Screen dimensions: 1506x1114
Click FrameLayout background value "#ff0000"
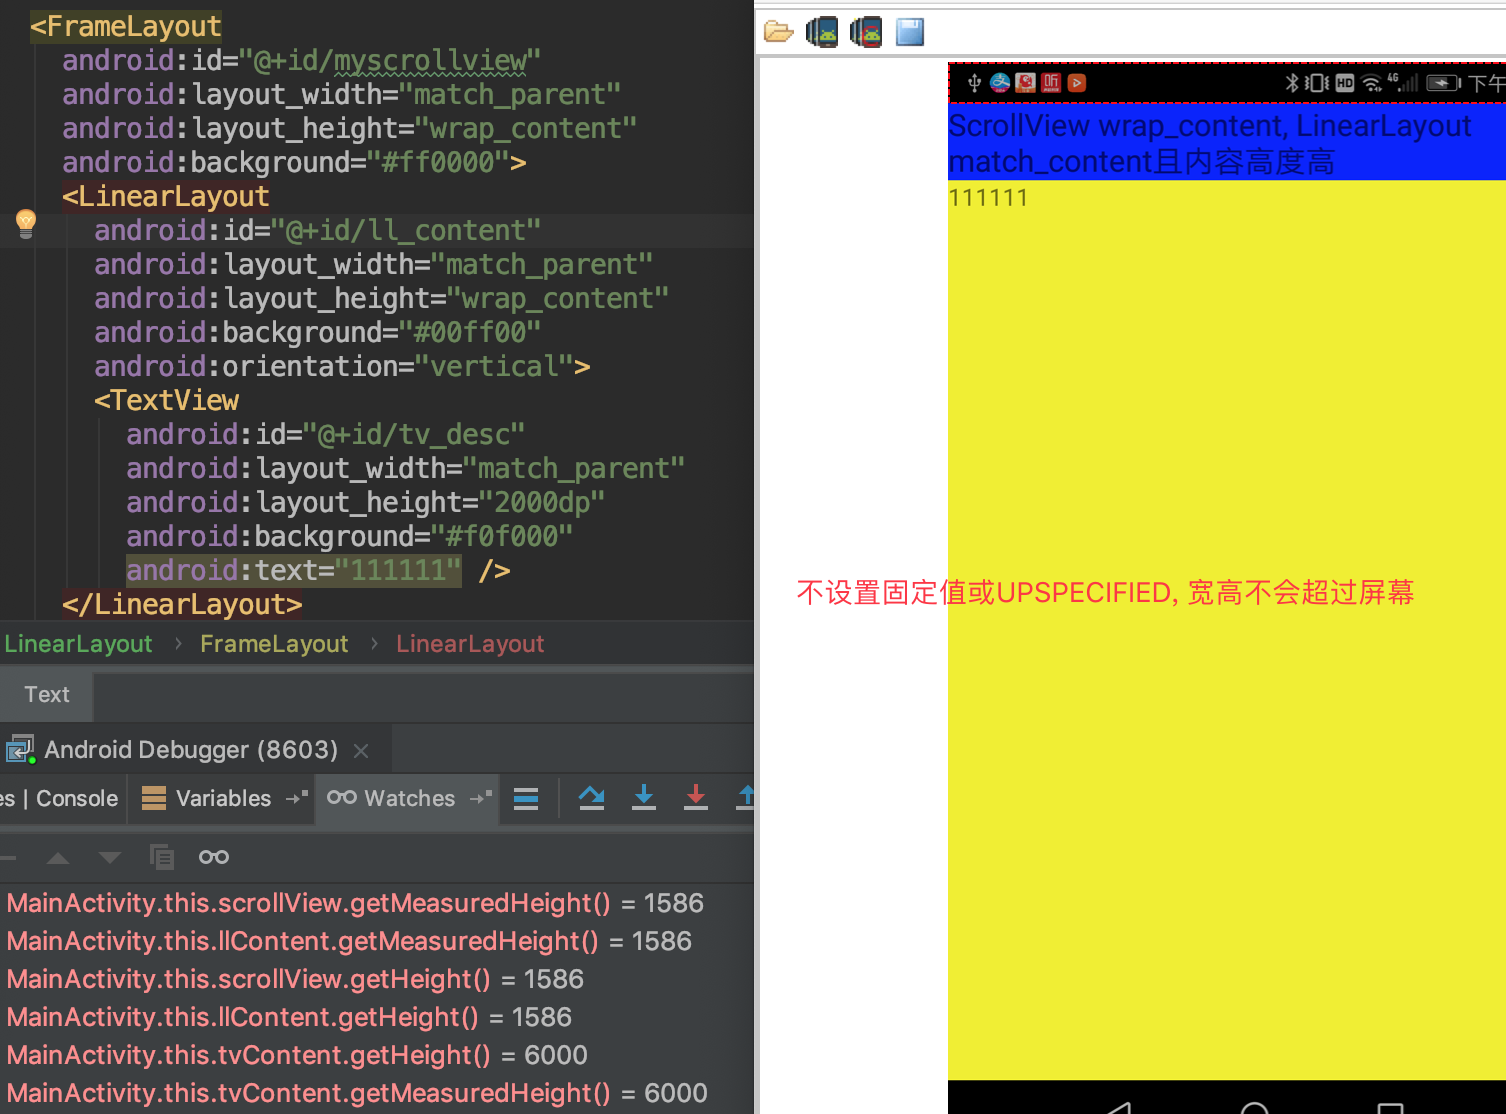point(438,162)
